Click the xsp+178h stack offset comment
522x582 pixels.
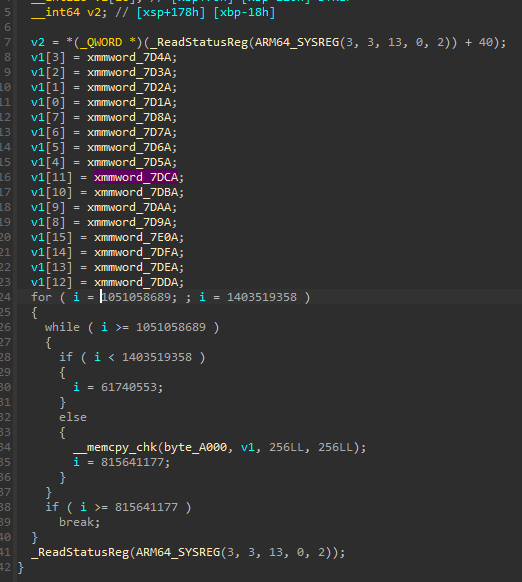(x=171, y=12)
